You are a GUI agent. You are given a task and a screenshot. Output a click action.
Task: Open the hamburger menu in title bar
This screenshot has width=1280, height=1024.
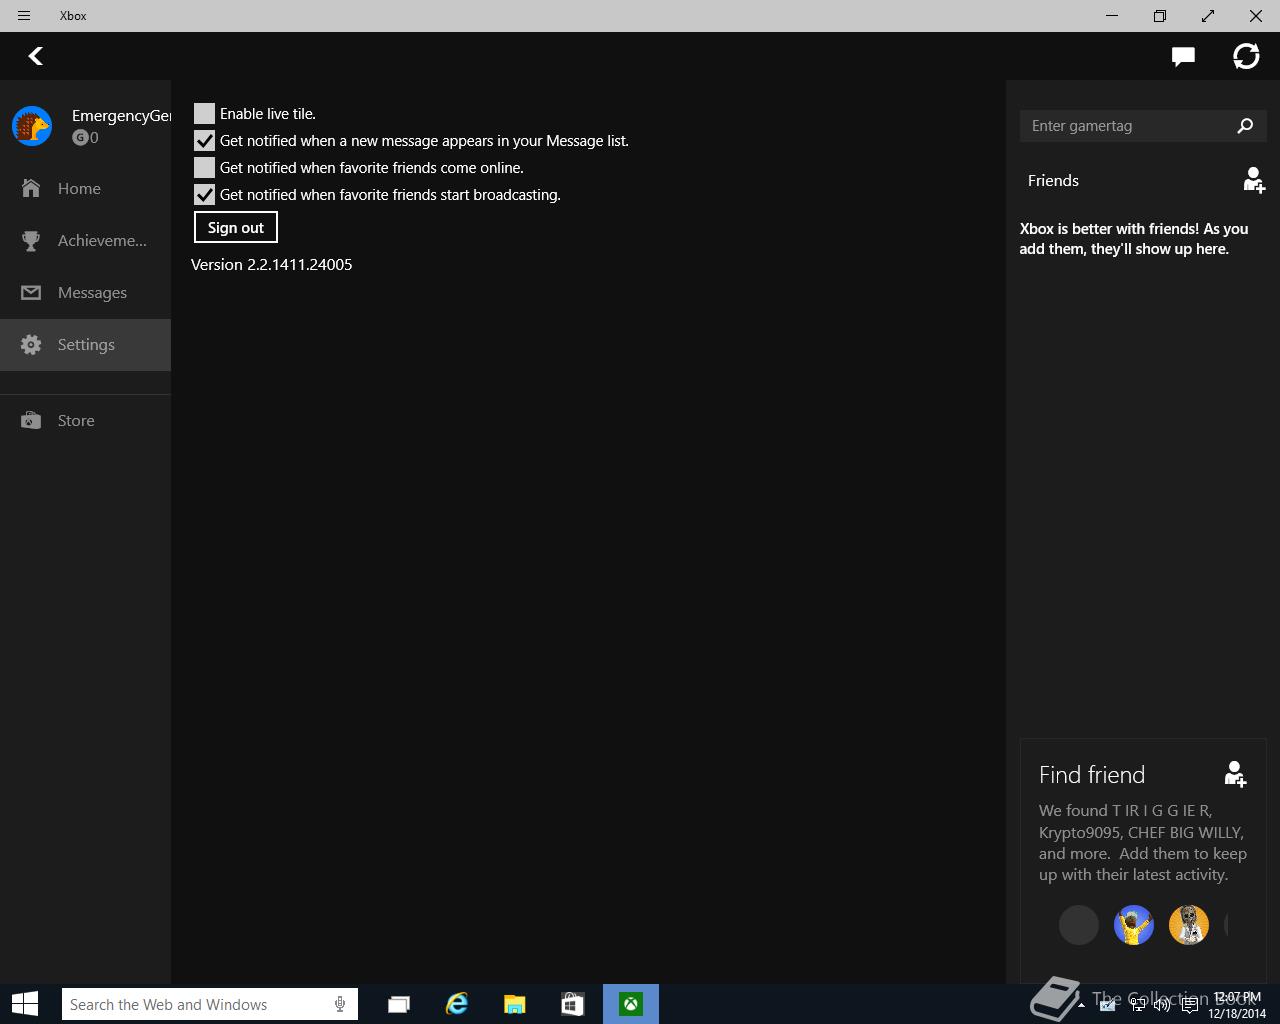tap(24, 16)
